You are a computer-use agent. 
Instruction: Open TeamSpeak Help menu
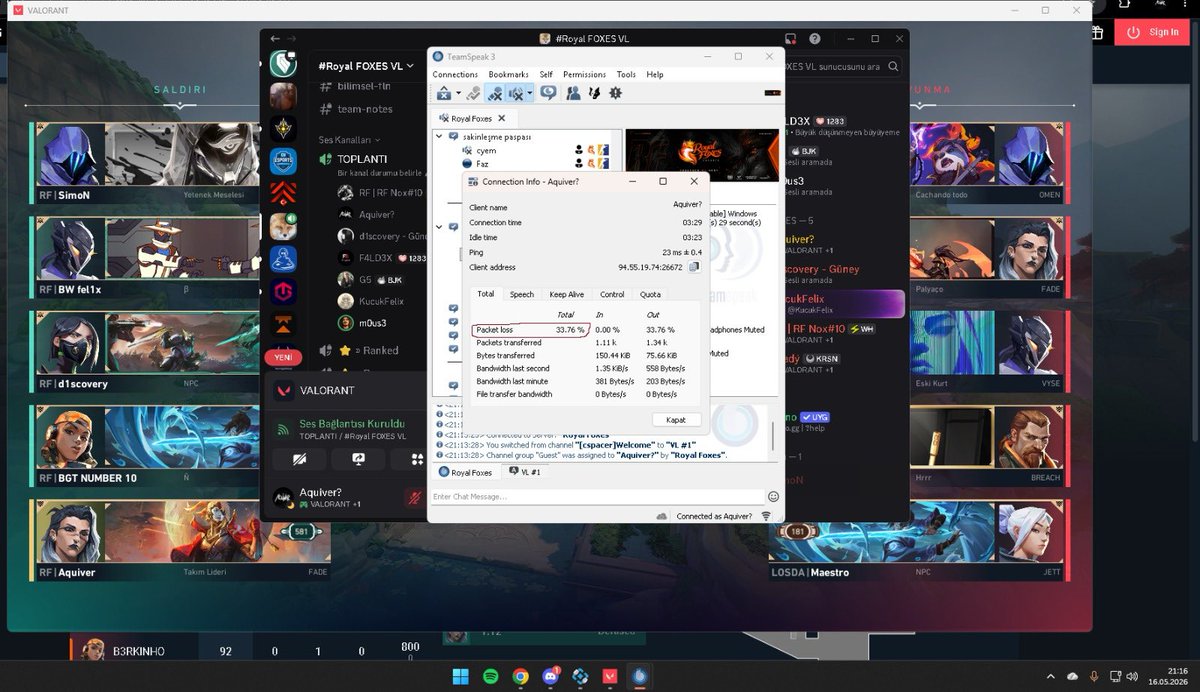tap(655, 74)
